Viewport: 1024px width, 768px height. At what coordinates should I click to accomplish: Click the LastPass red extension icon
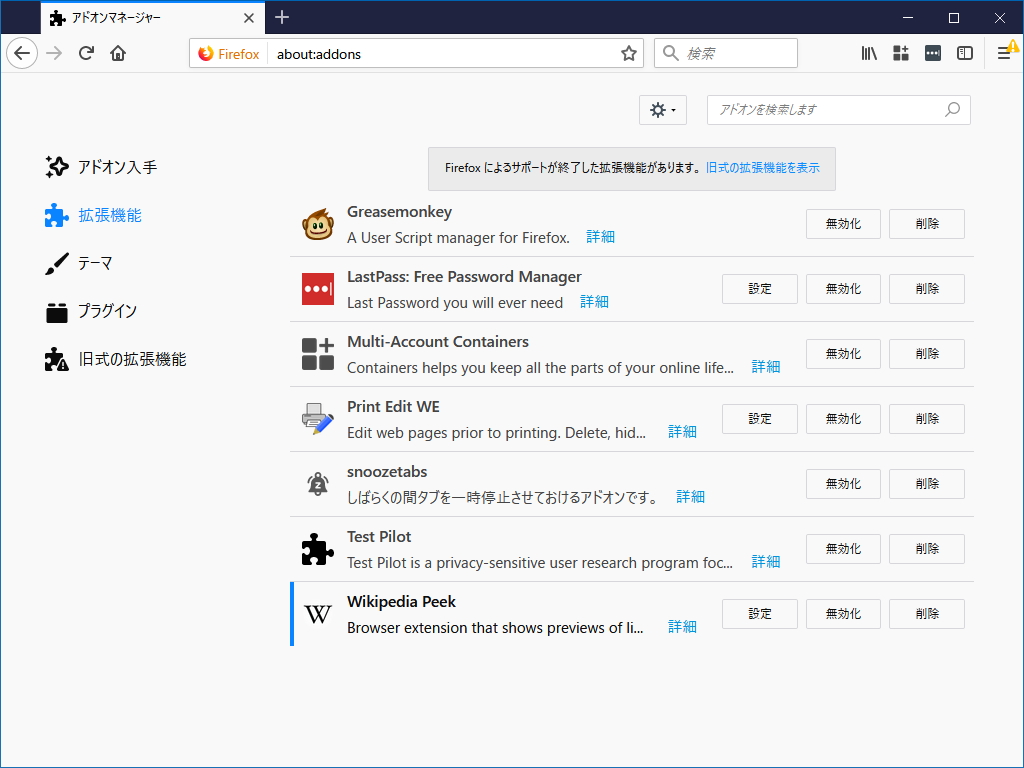(318, 289)
